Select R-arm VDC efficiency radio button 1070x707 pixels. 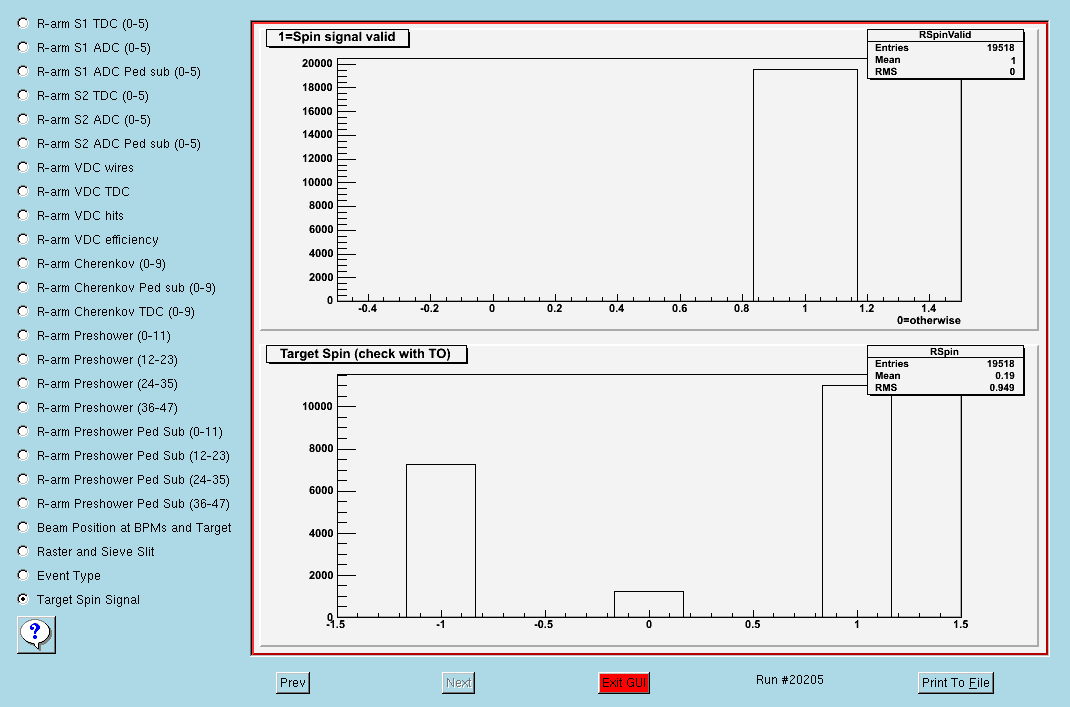pos(23,239)
